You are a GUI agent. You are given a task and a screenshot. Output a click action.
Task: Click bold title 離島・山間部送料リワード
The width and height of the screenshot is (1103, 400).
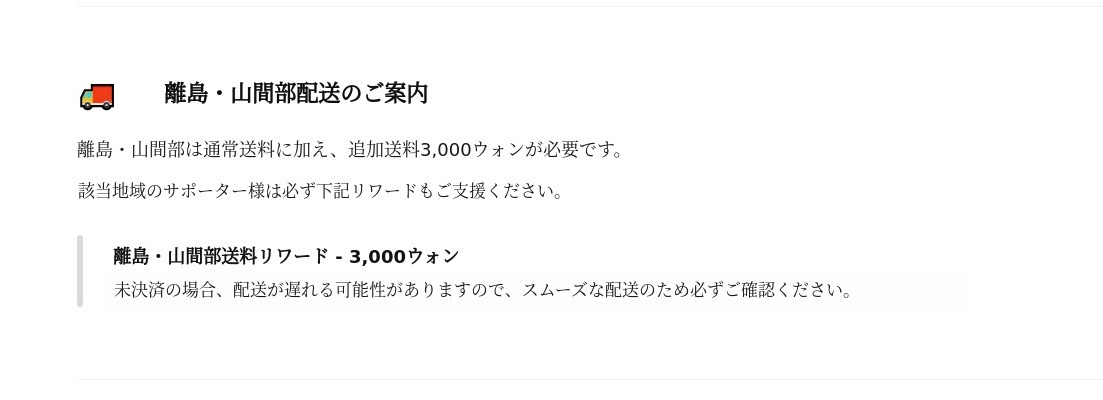[x=221, y=257]
